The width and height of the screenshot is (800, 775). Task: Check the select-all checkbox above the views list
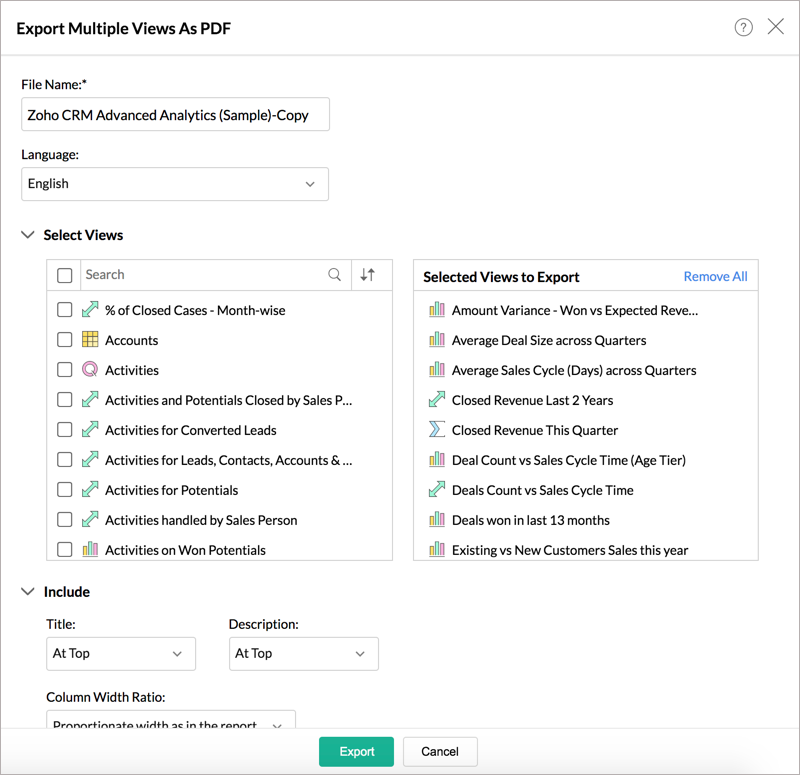tap(64, 274)
